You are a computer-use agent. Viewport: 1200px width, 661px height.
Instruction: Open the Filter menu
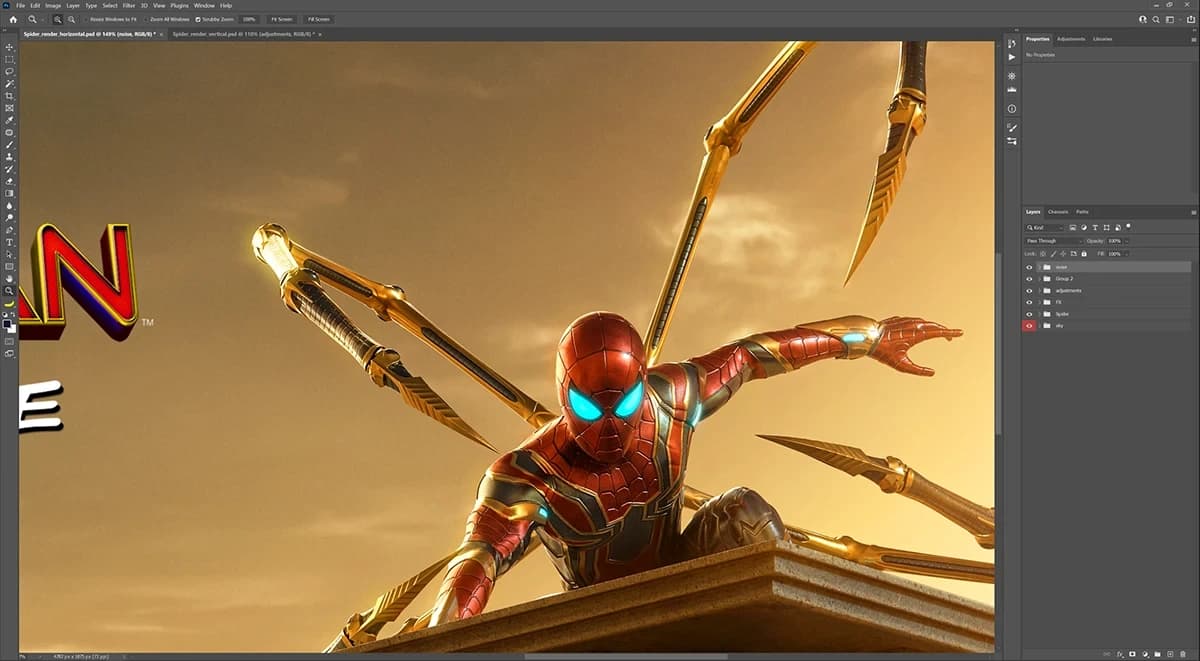pos(129,5)
